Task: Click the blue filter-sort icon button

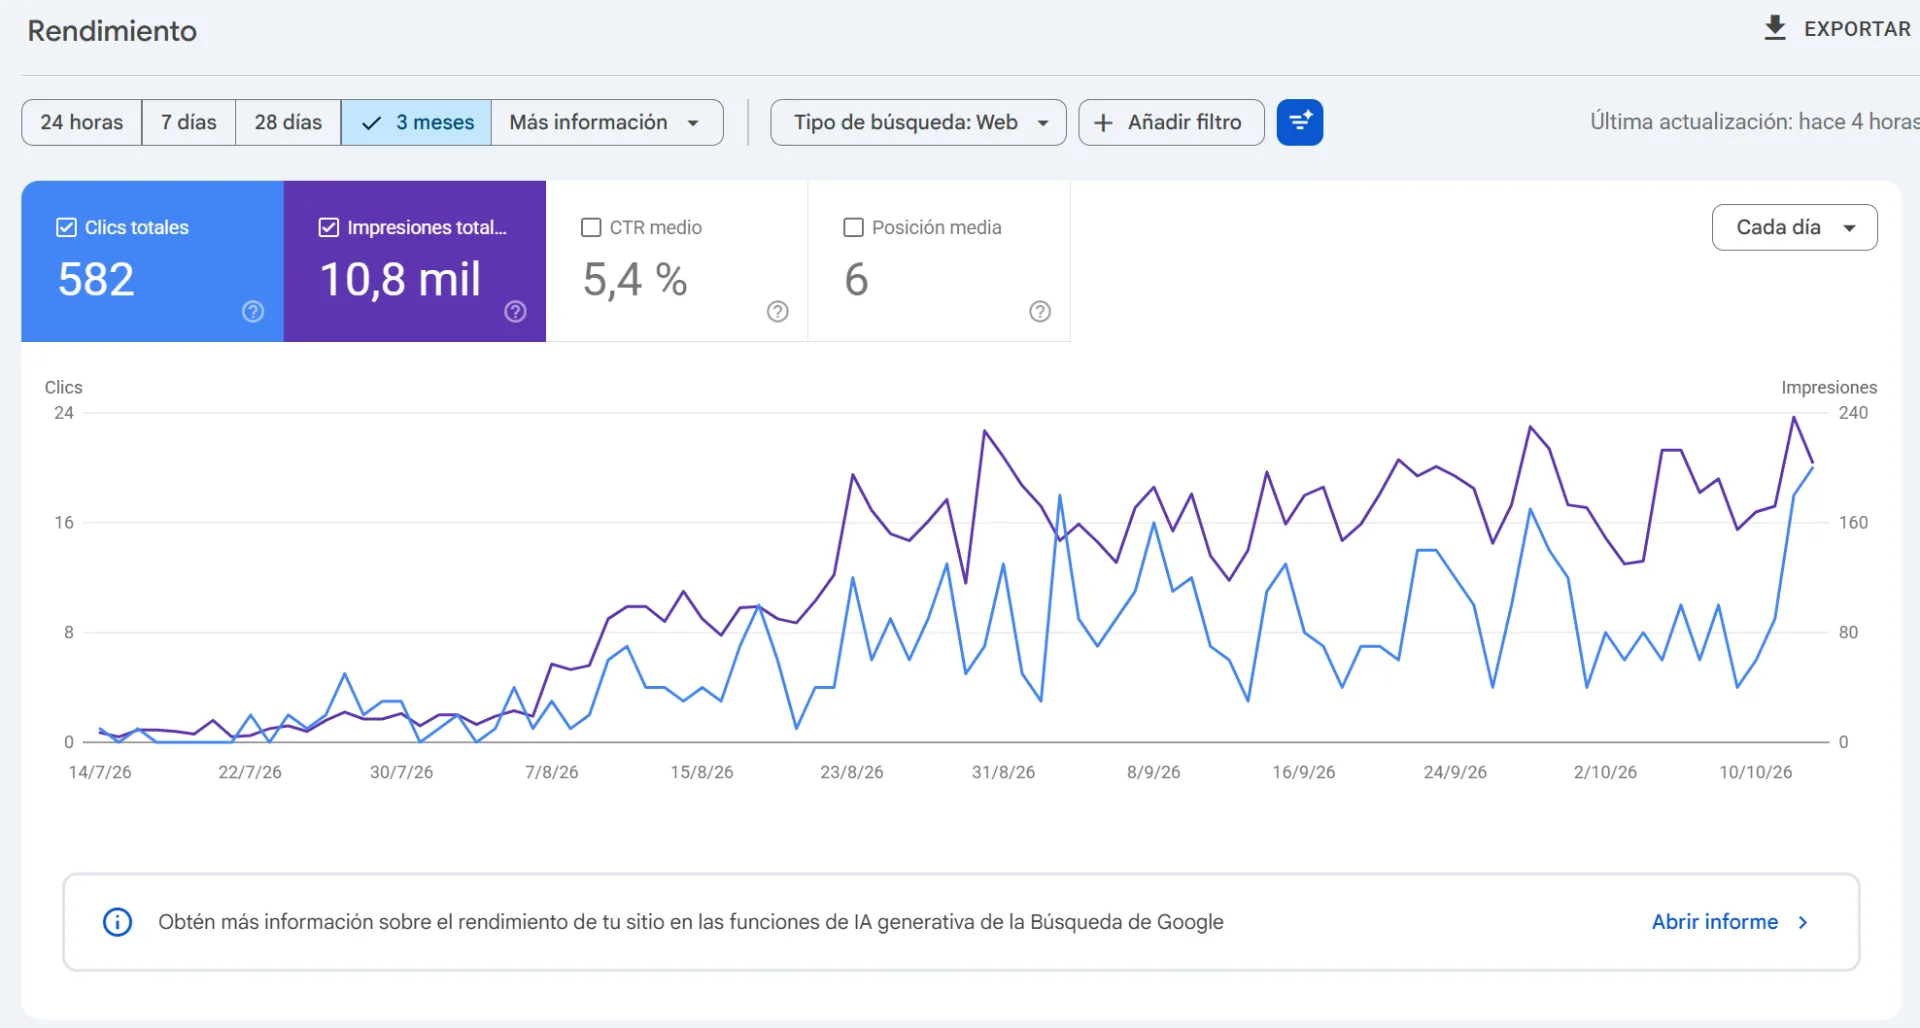Action: pyautogui.click(x=1300, y=122)
